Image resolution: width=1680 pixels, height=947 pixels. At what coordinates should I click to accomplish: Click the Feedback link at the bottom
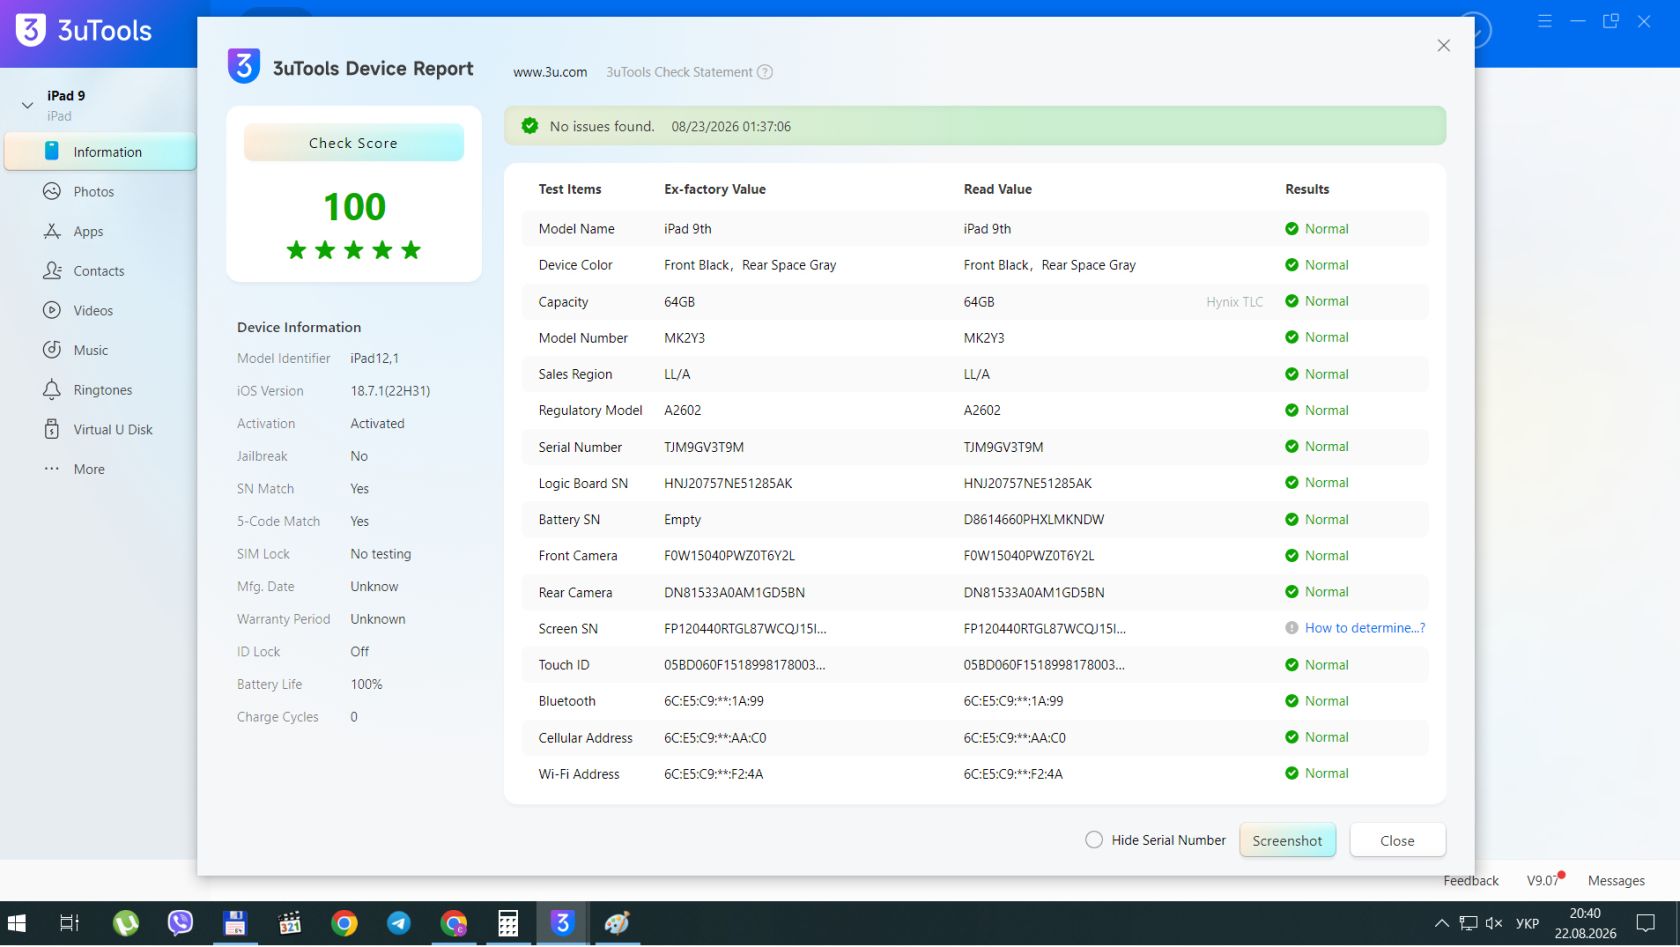(x=1470, y=881)
